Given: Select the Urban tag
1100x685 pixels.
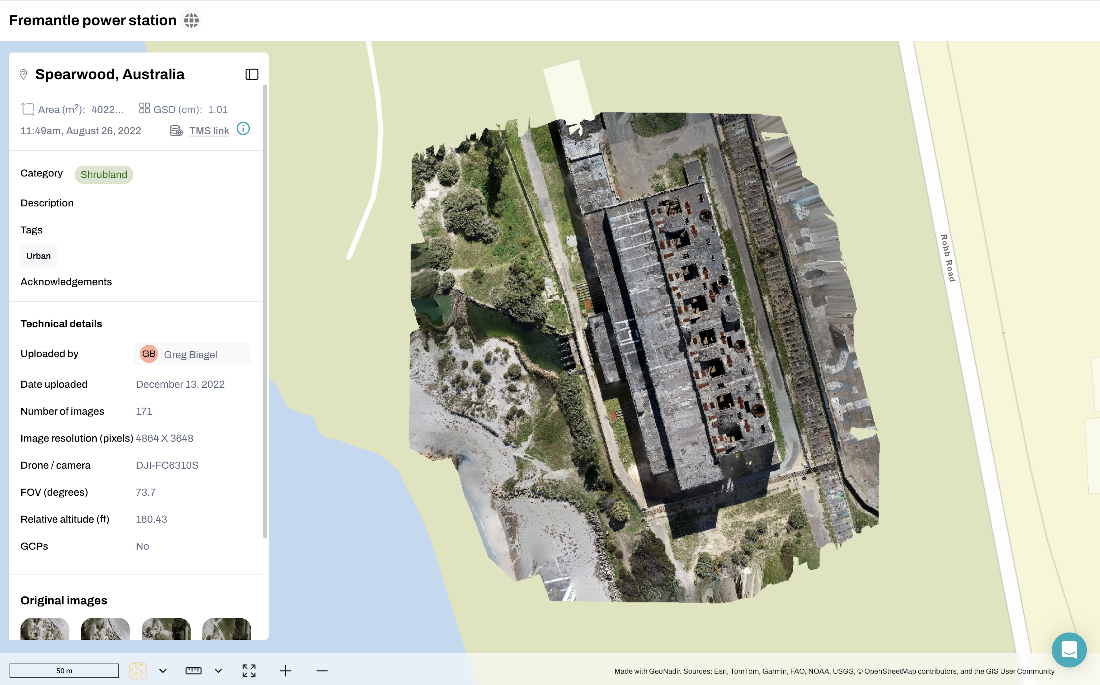Looking at the screenshot, I should (39, 256).
